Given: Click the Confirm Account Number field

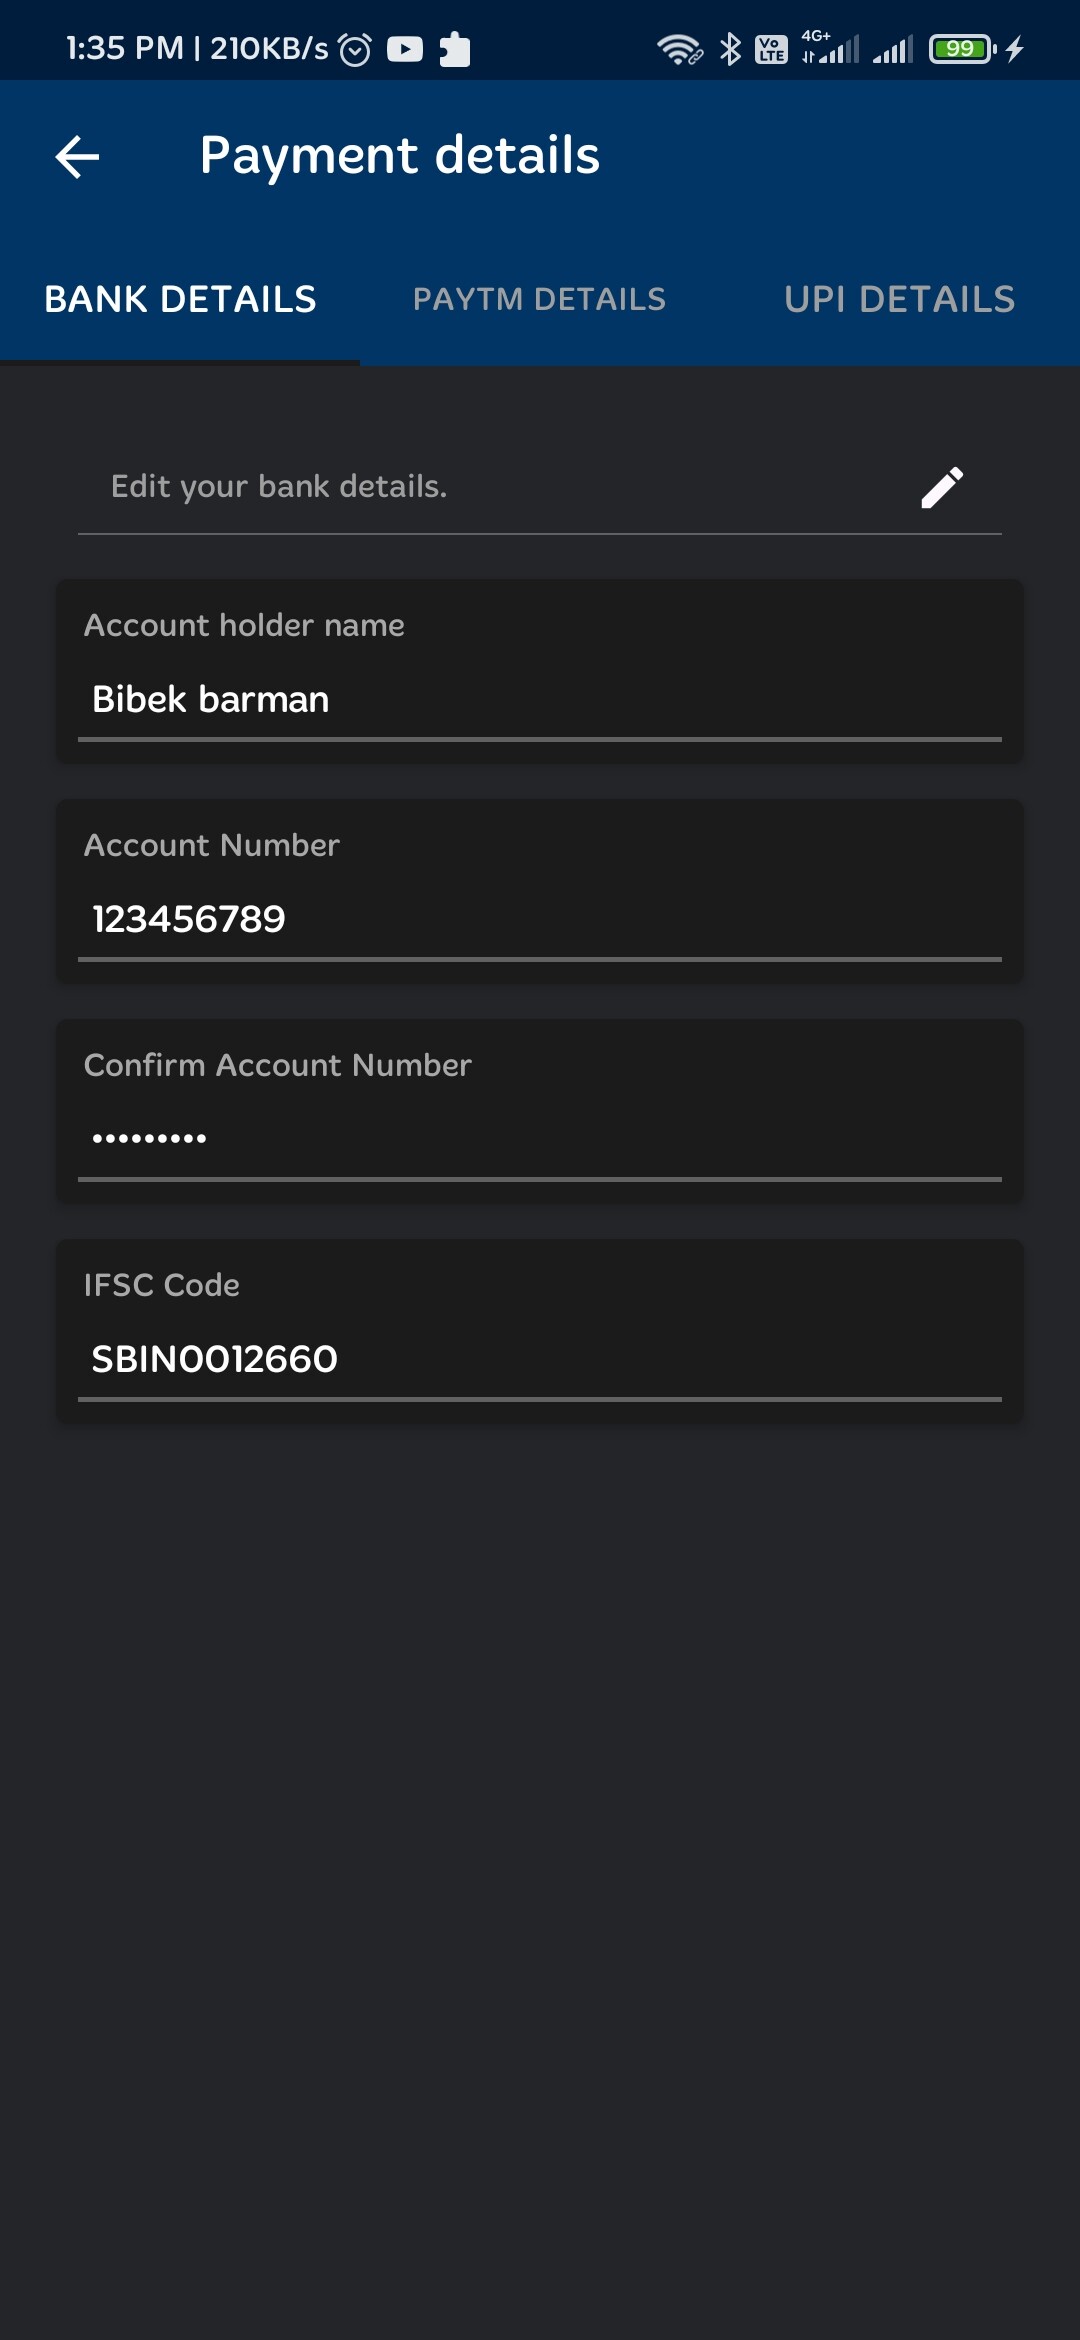Looking at the screenshot, I should 540,1139.
